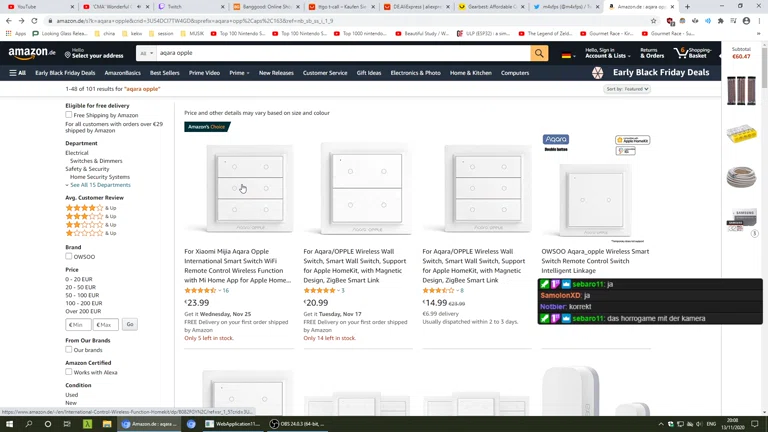
Task: Click the search magnifier button
Action: 539,53
